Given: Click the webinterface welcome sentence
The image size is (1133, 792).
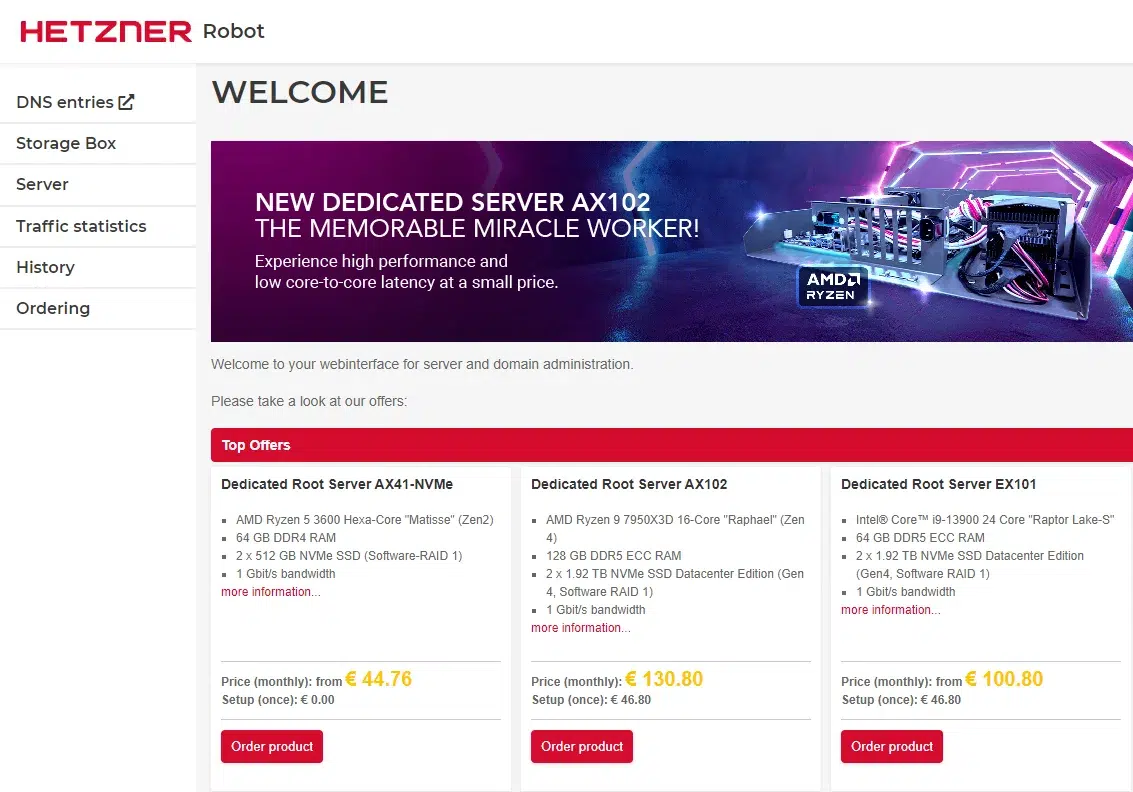Looking at the screenshot, I should point(422,364).
